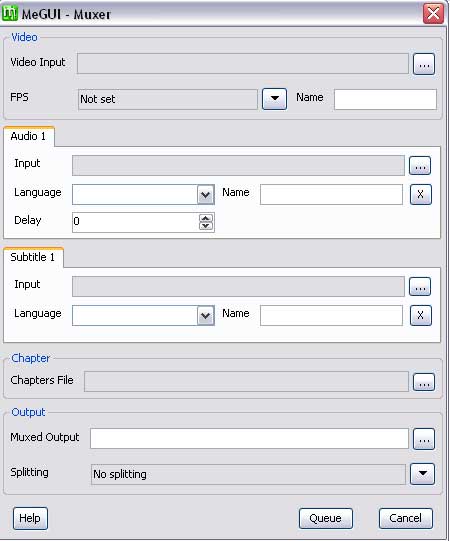Screen dimensions: 450x541
Task: Open Help for the Muxer
Action: click(30, 518)
